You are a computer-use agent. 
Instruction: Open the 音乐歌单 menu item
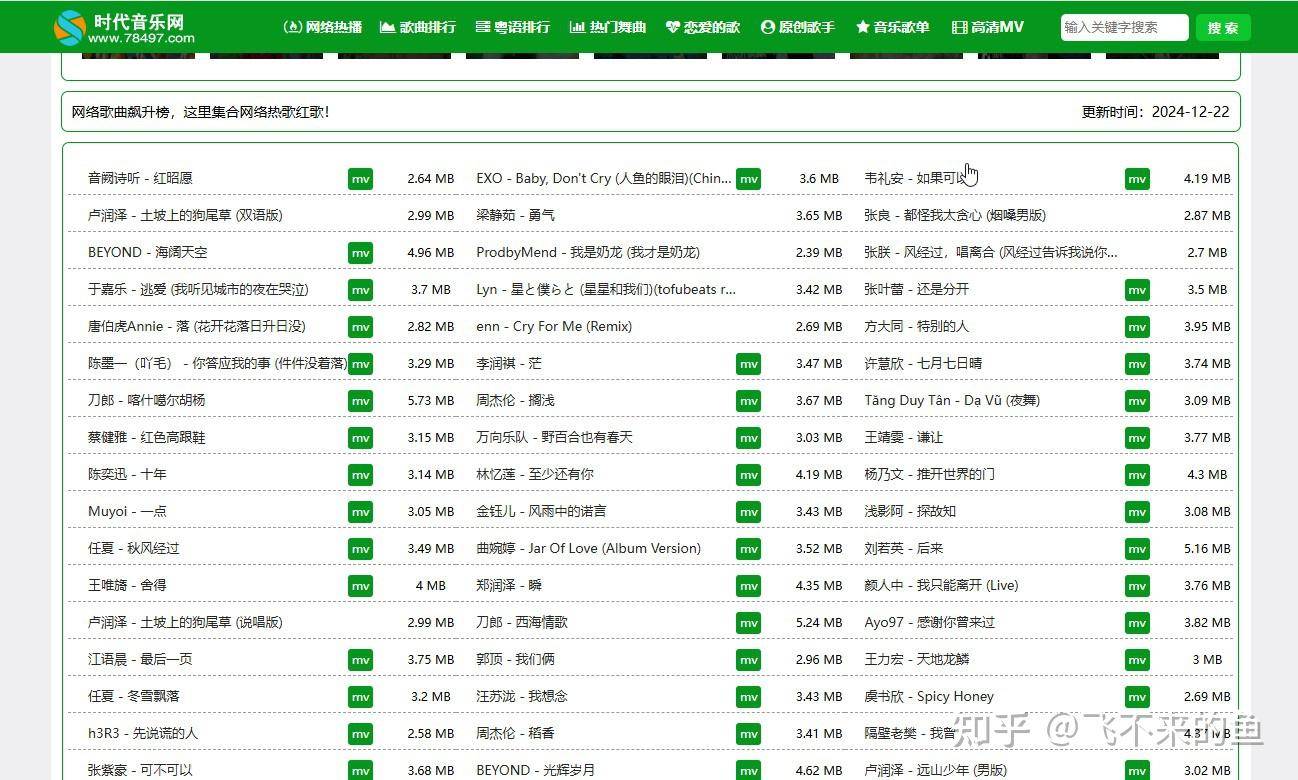(x=892, y=27)
